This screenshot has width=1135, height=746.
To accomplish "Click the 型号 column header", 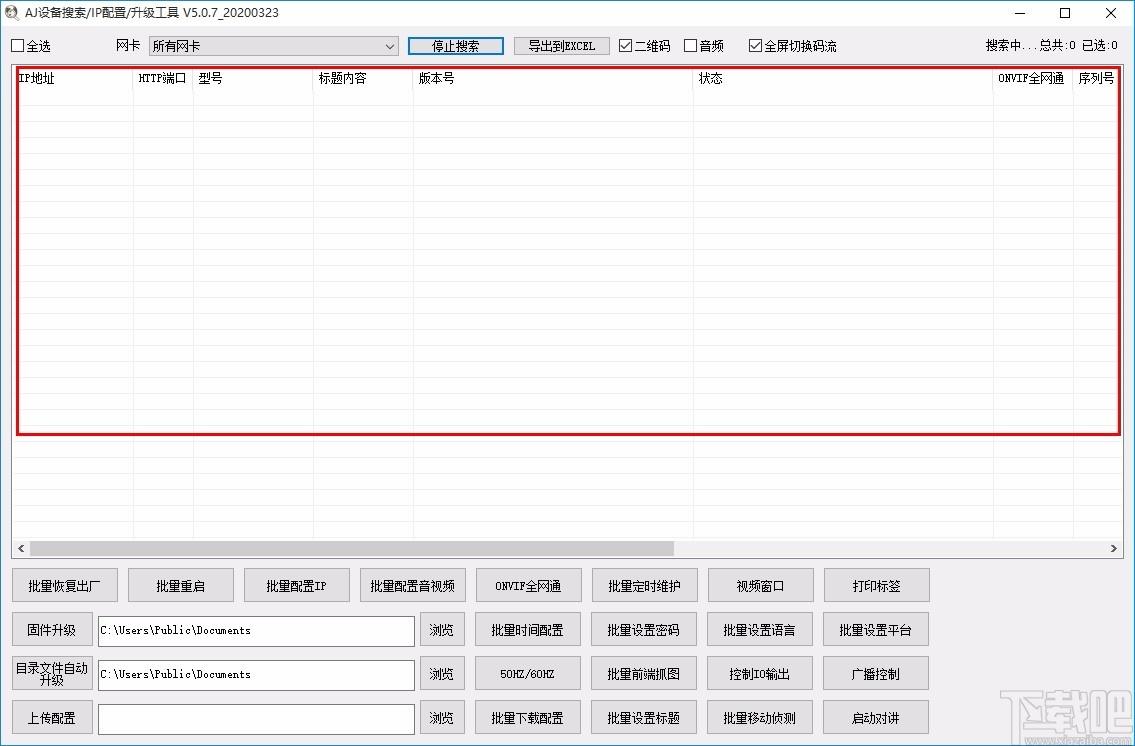I will pyautogui.click(x=253, y=78).
